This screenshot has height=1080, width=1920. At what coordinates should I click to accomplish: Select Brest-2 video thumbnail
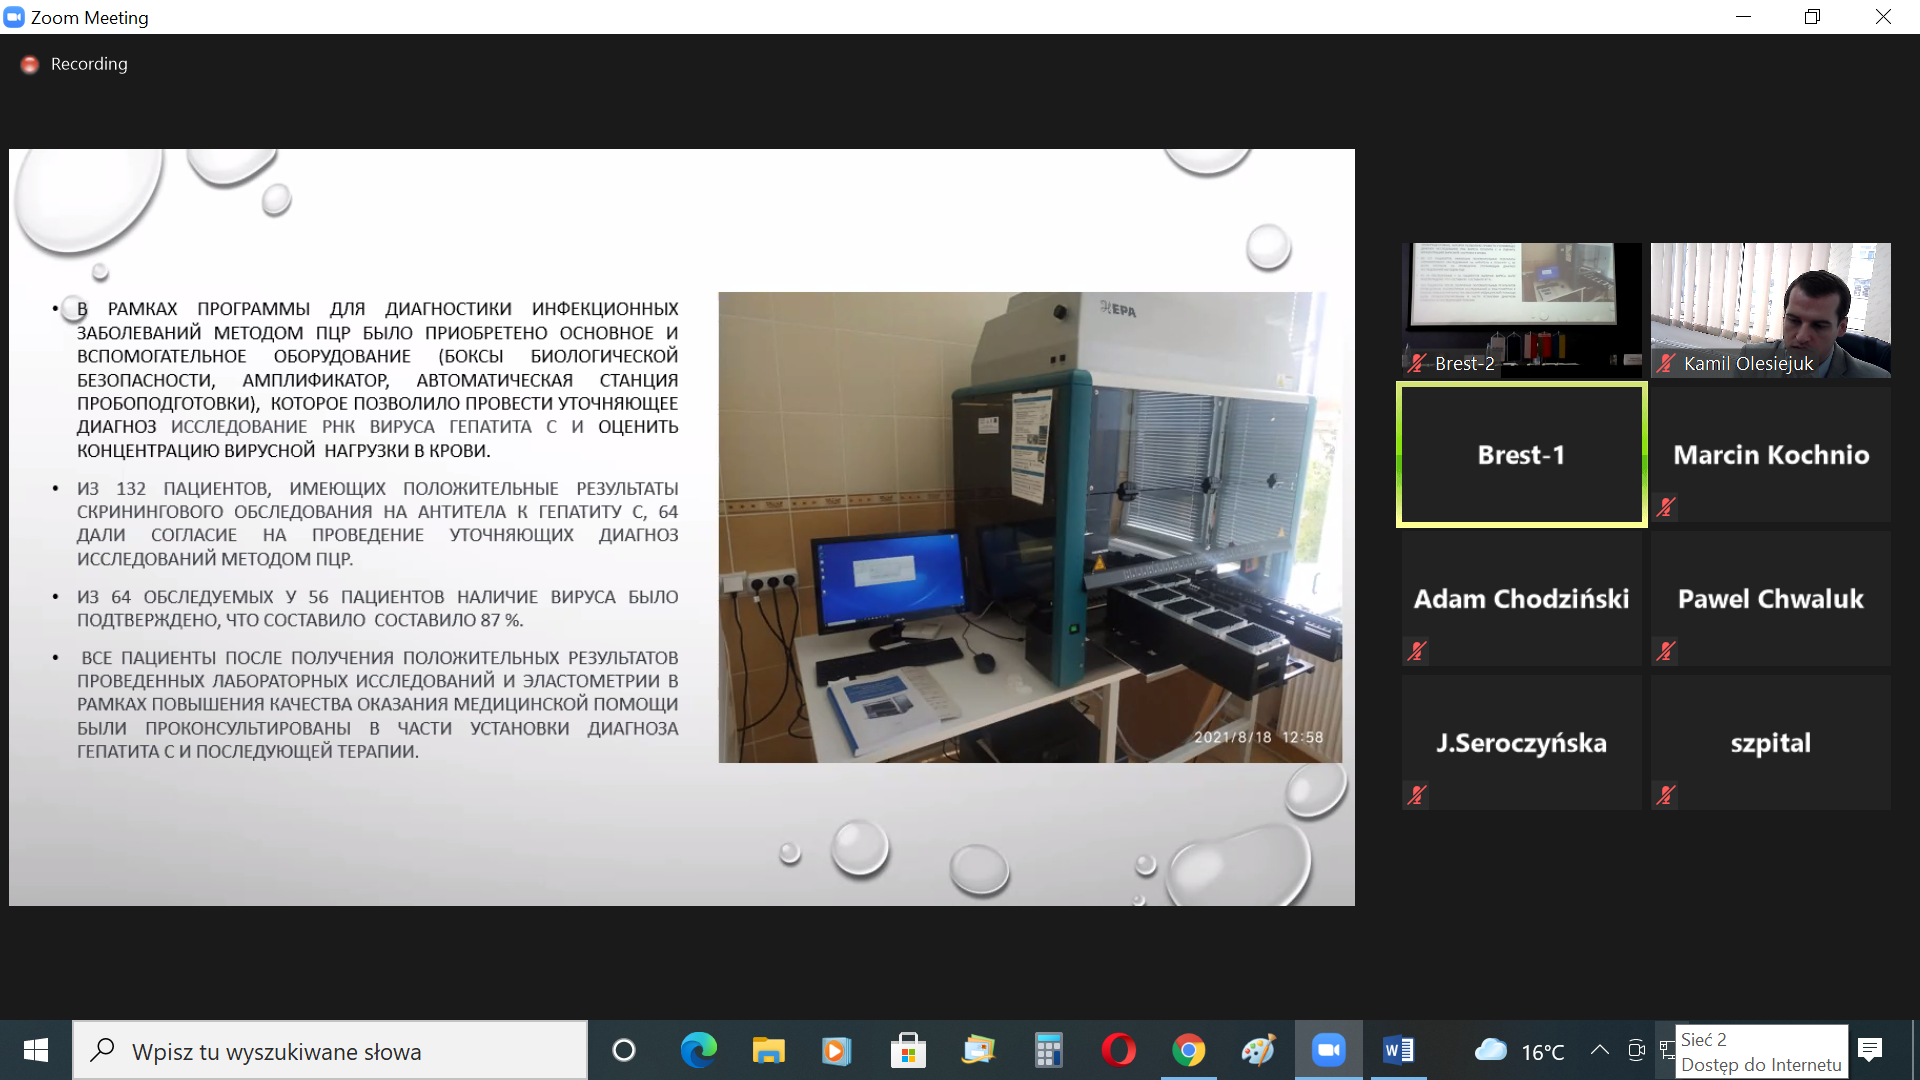pos(1521,310)
